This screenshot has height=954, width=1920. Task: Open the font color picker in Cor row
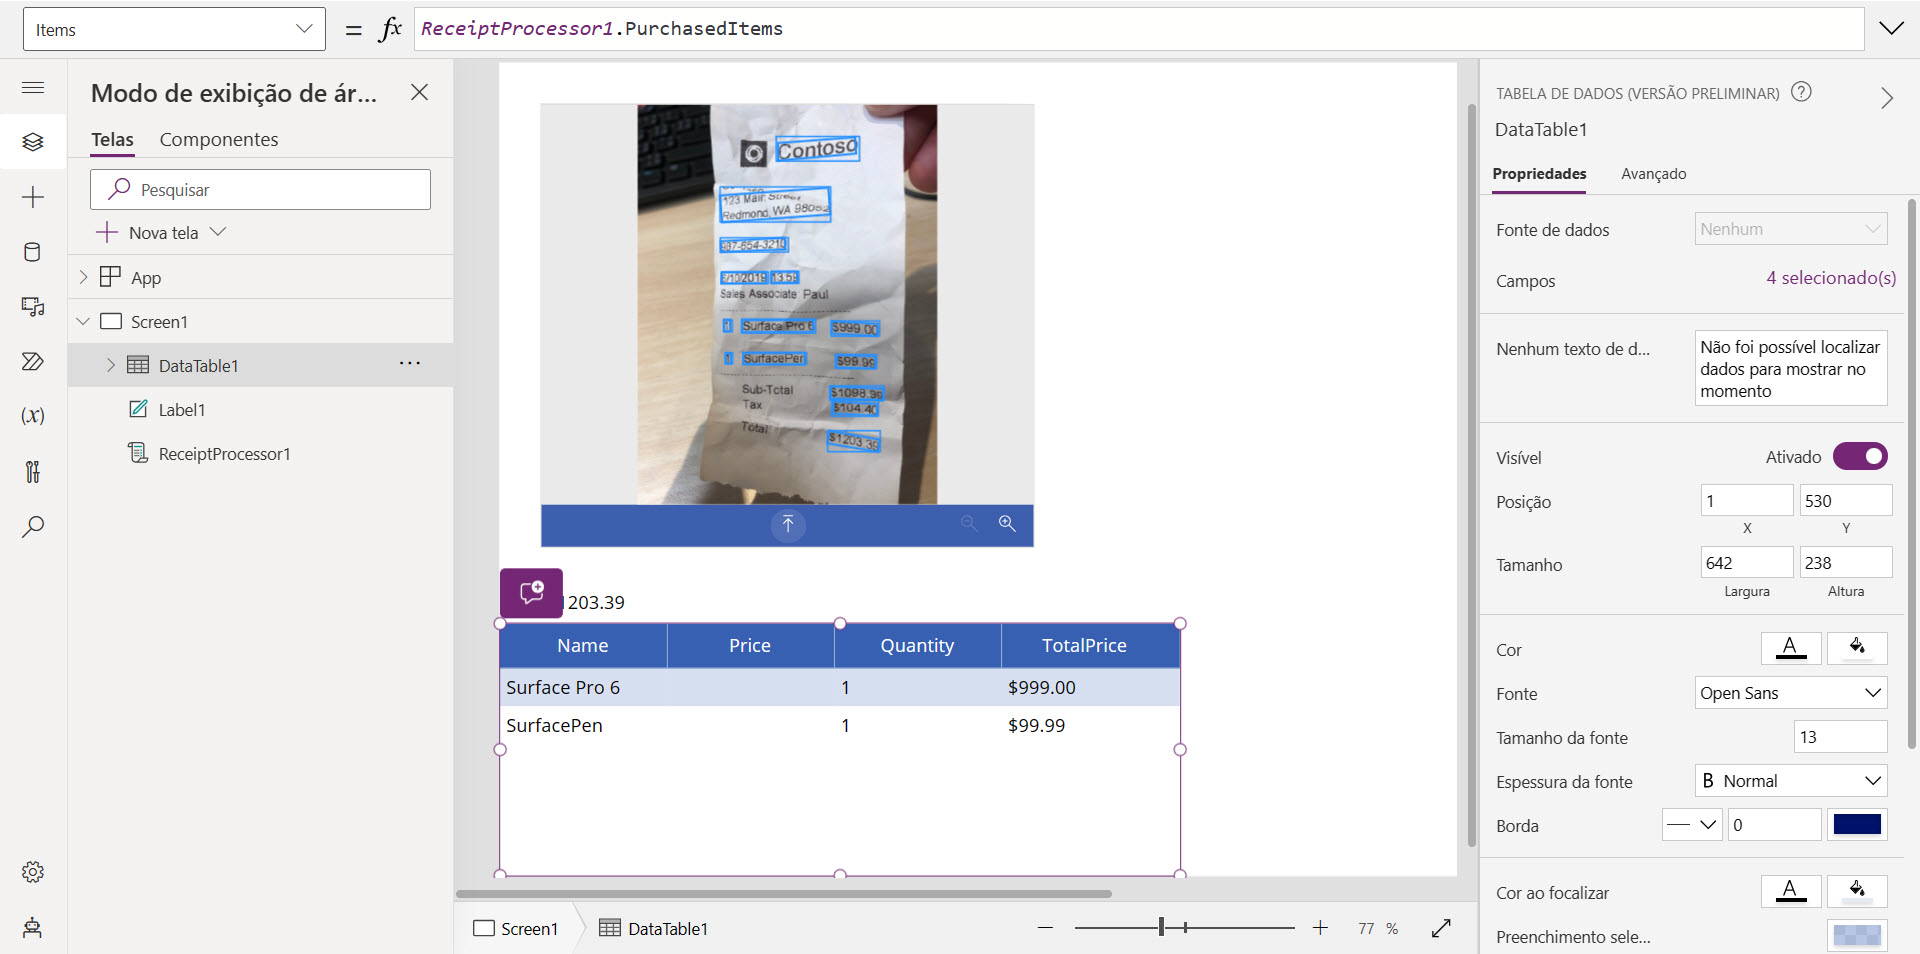[x=1791, y=648]
